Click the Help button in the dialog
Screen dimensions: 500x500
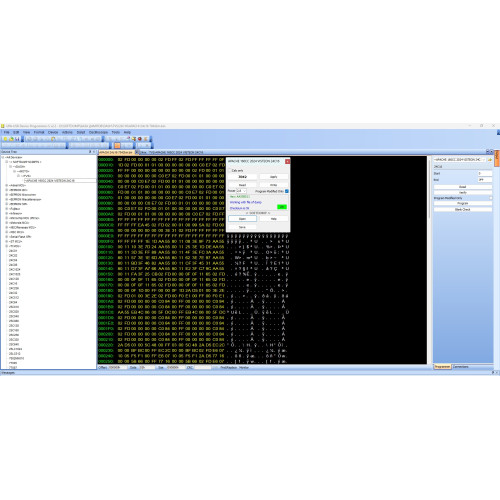click(x=274, y=219)
